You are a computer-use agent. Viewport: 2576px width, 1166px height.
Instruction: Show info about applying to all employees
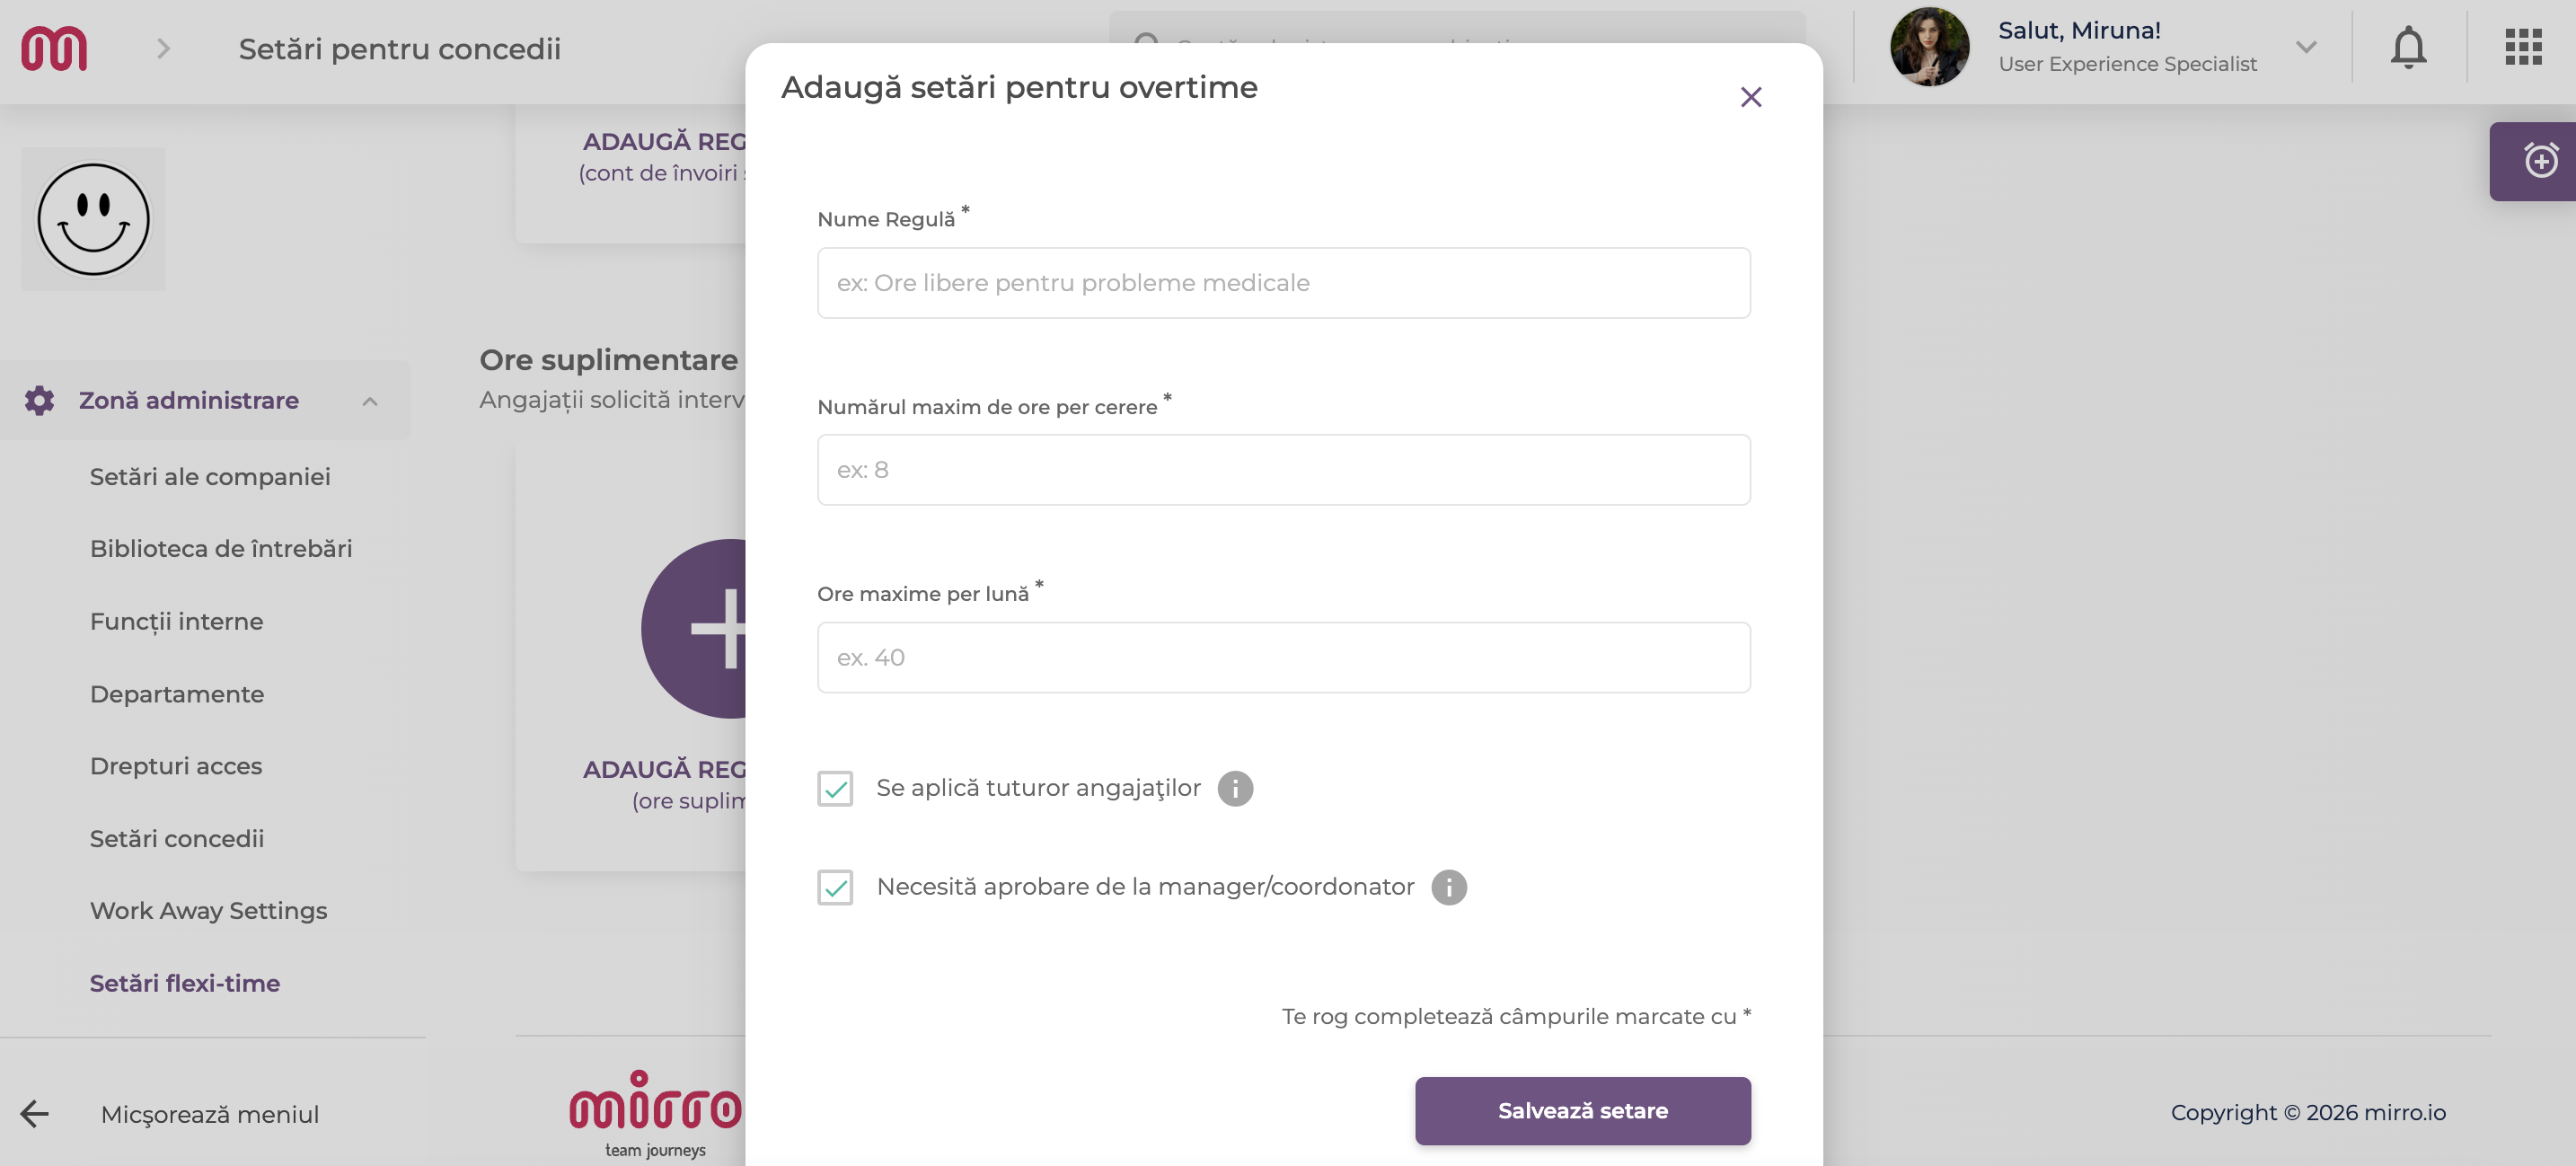(x=1235, y=788)
